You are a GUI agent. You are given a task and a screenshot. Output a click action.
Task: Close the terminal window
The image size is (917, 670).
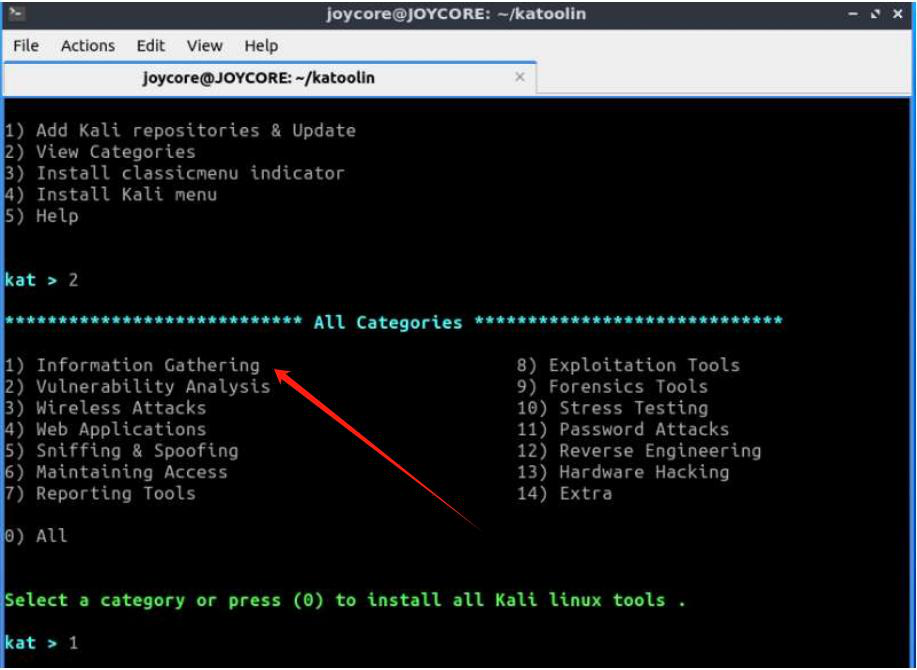(x=898, y=14)
